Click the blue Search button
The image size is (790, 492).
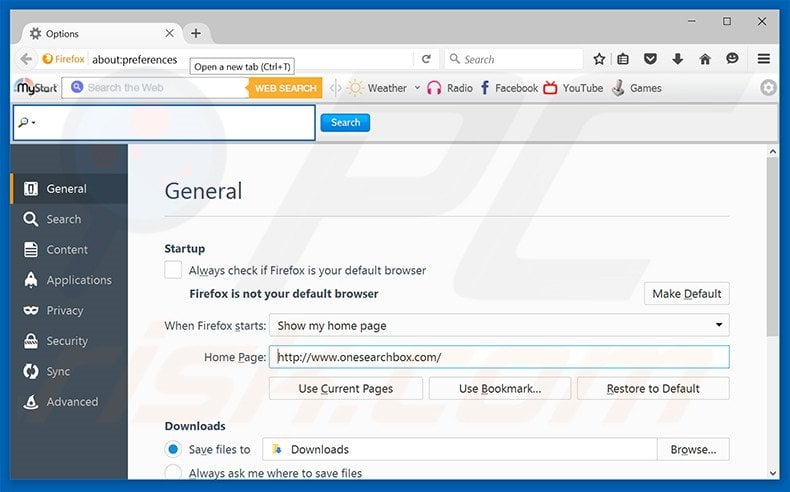(345, 122)
